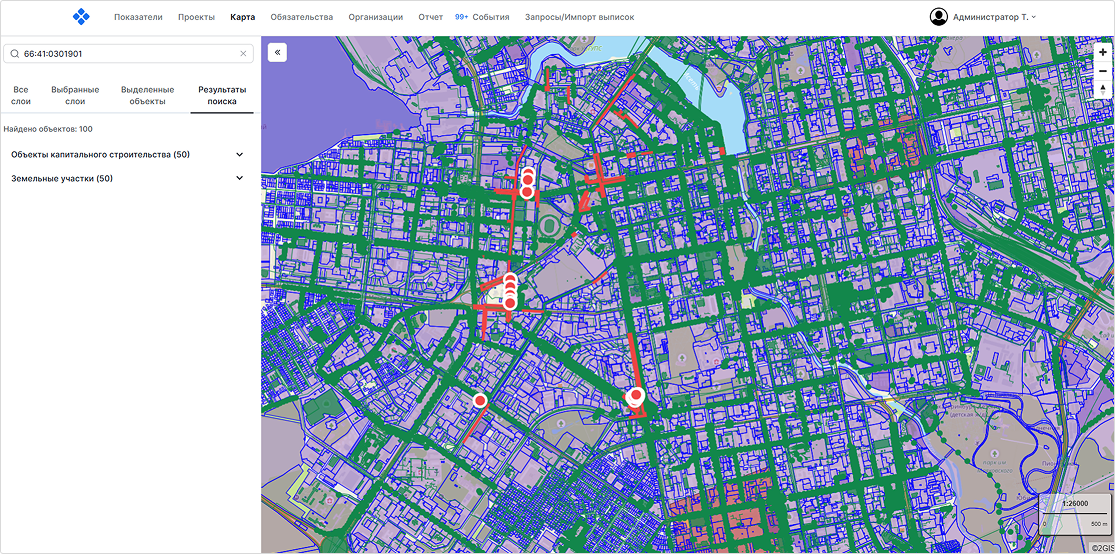Click the search magnifier icon

pyautogui.click(x=14, y=53)
